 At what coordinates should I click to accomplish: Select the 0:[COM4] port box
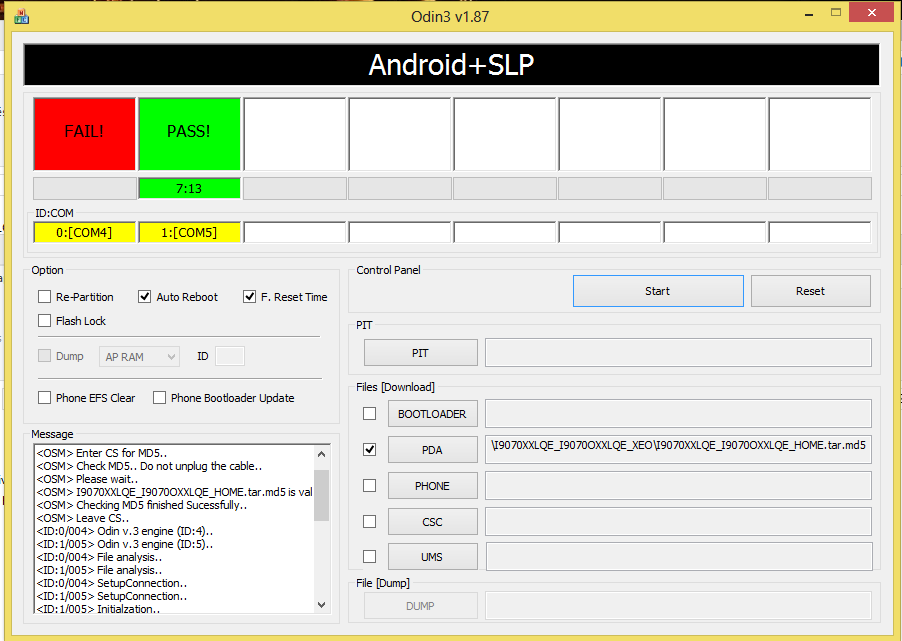(85, 232)
